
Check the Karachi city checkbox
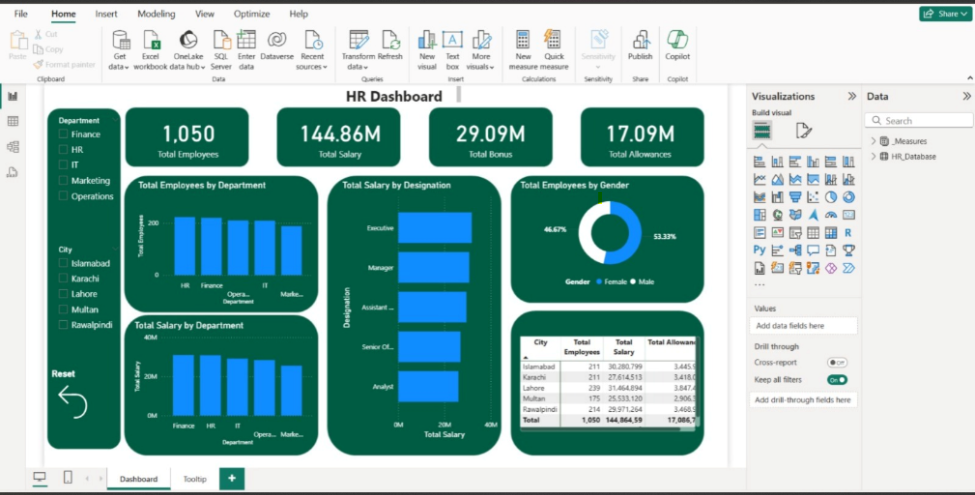point(63,279)
